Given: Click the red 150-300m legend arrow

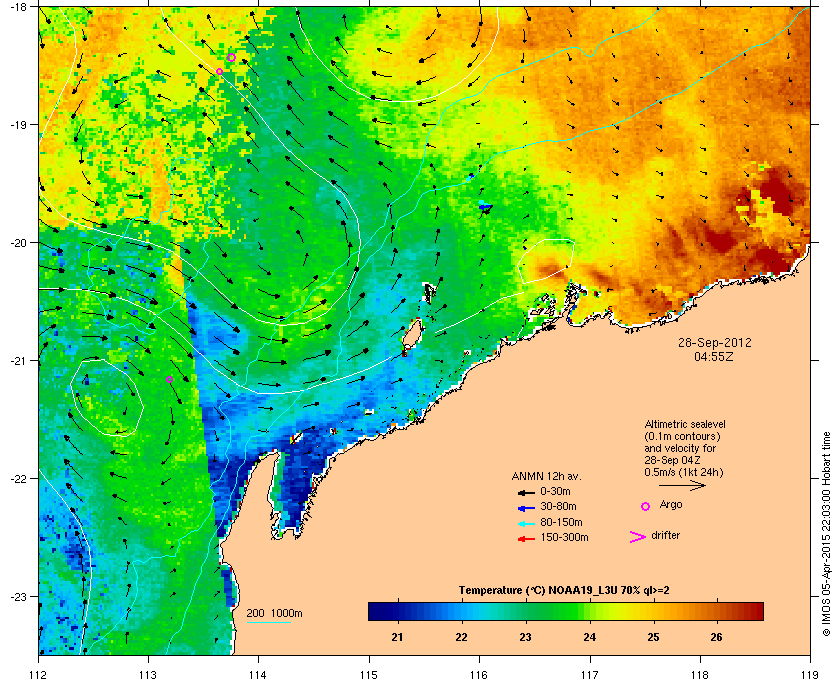Looking at the screenshot, I should (526, 539).
